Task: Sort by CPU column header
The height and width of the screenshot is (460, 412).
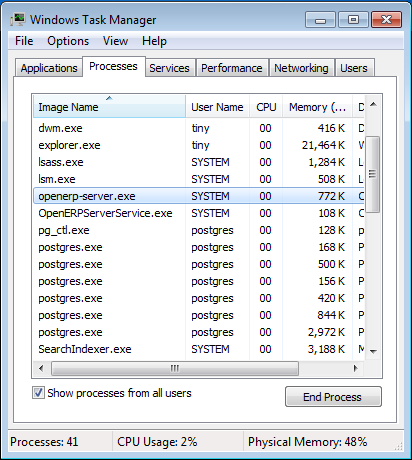Action: [266, 107]
